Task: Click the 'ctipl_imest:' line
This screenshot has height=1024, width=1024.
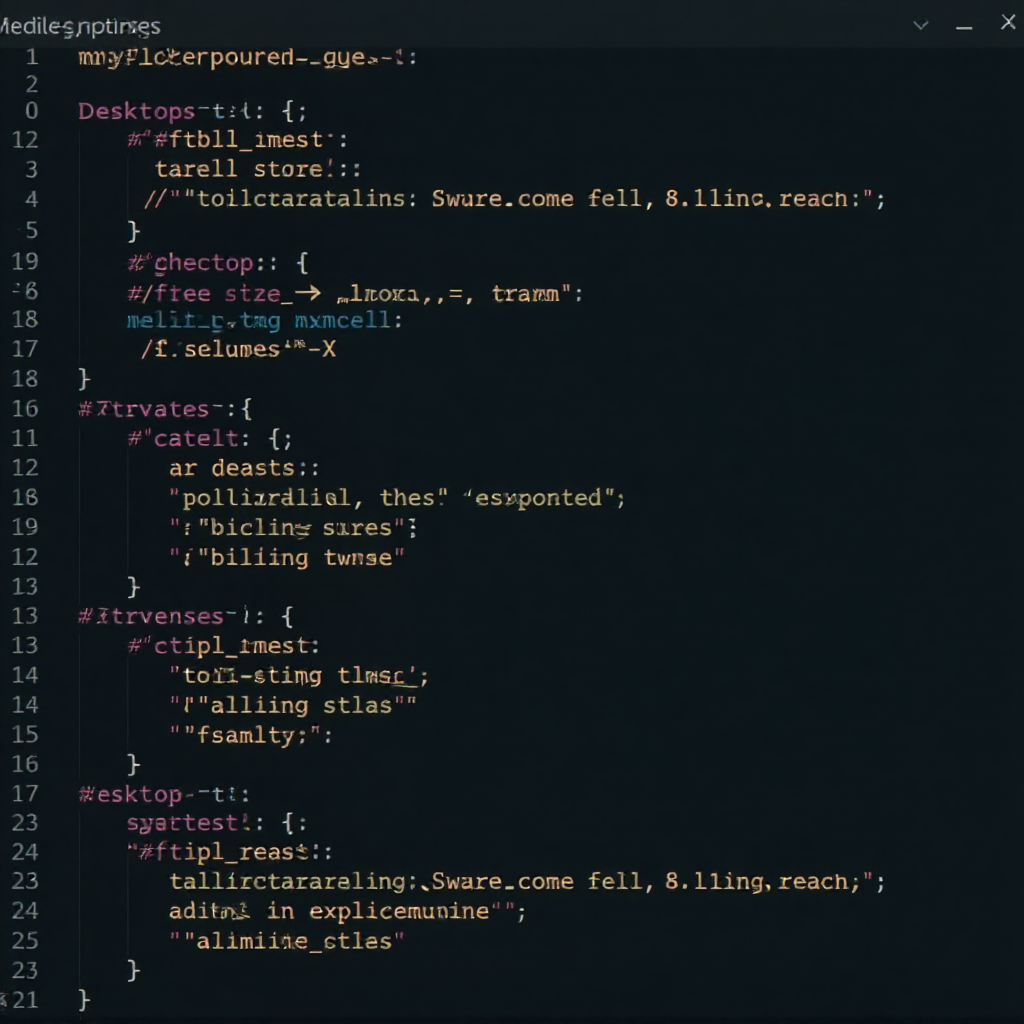Action: [224, 646]
